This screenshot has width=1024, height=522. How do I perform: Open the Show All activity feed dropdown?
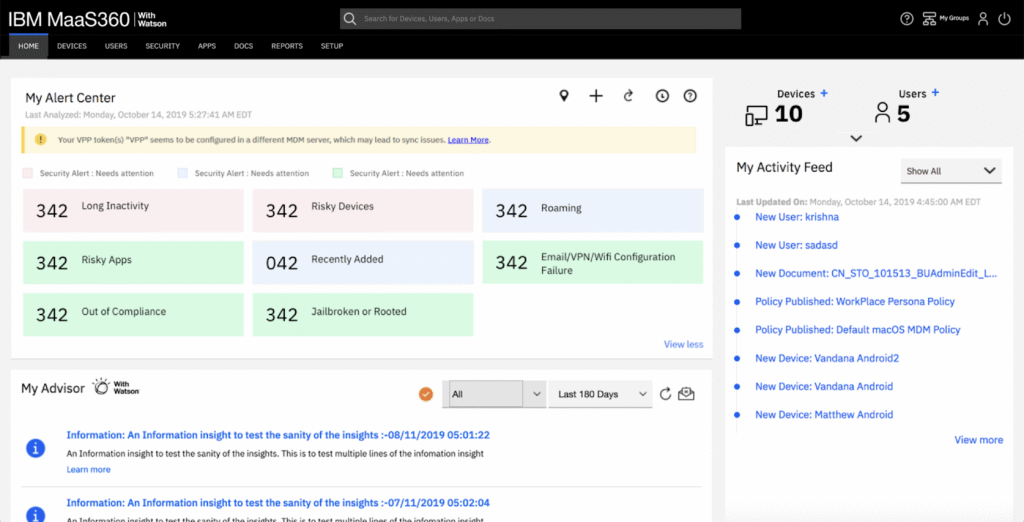point(950,171)
